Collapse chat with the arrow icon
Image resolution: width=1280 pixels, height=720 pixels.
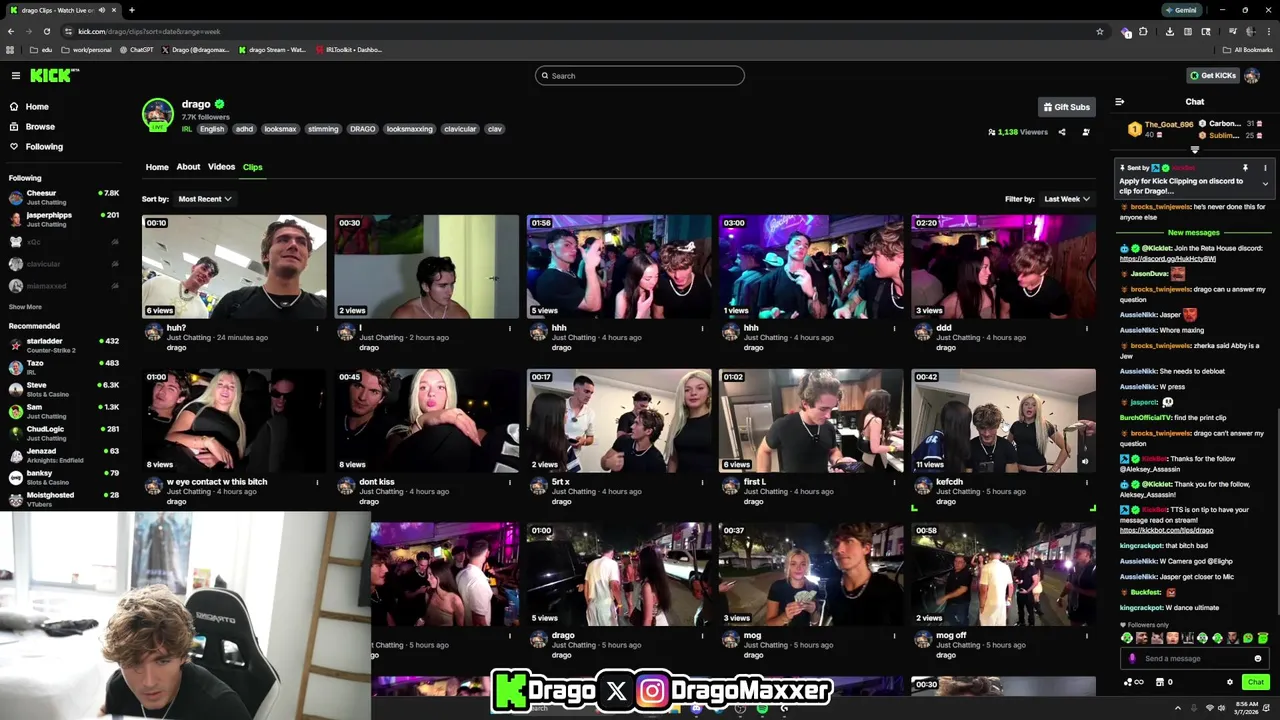pyautogui.click(x=1119, y=102)
